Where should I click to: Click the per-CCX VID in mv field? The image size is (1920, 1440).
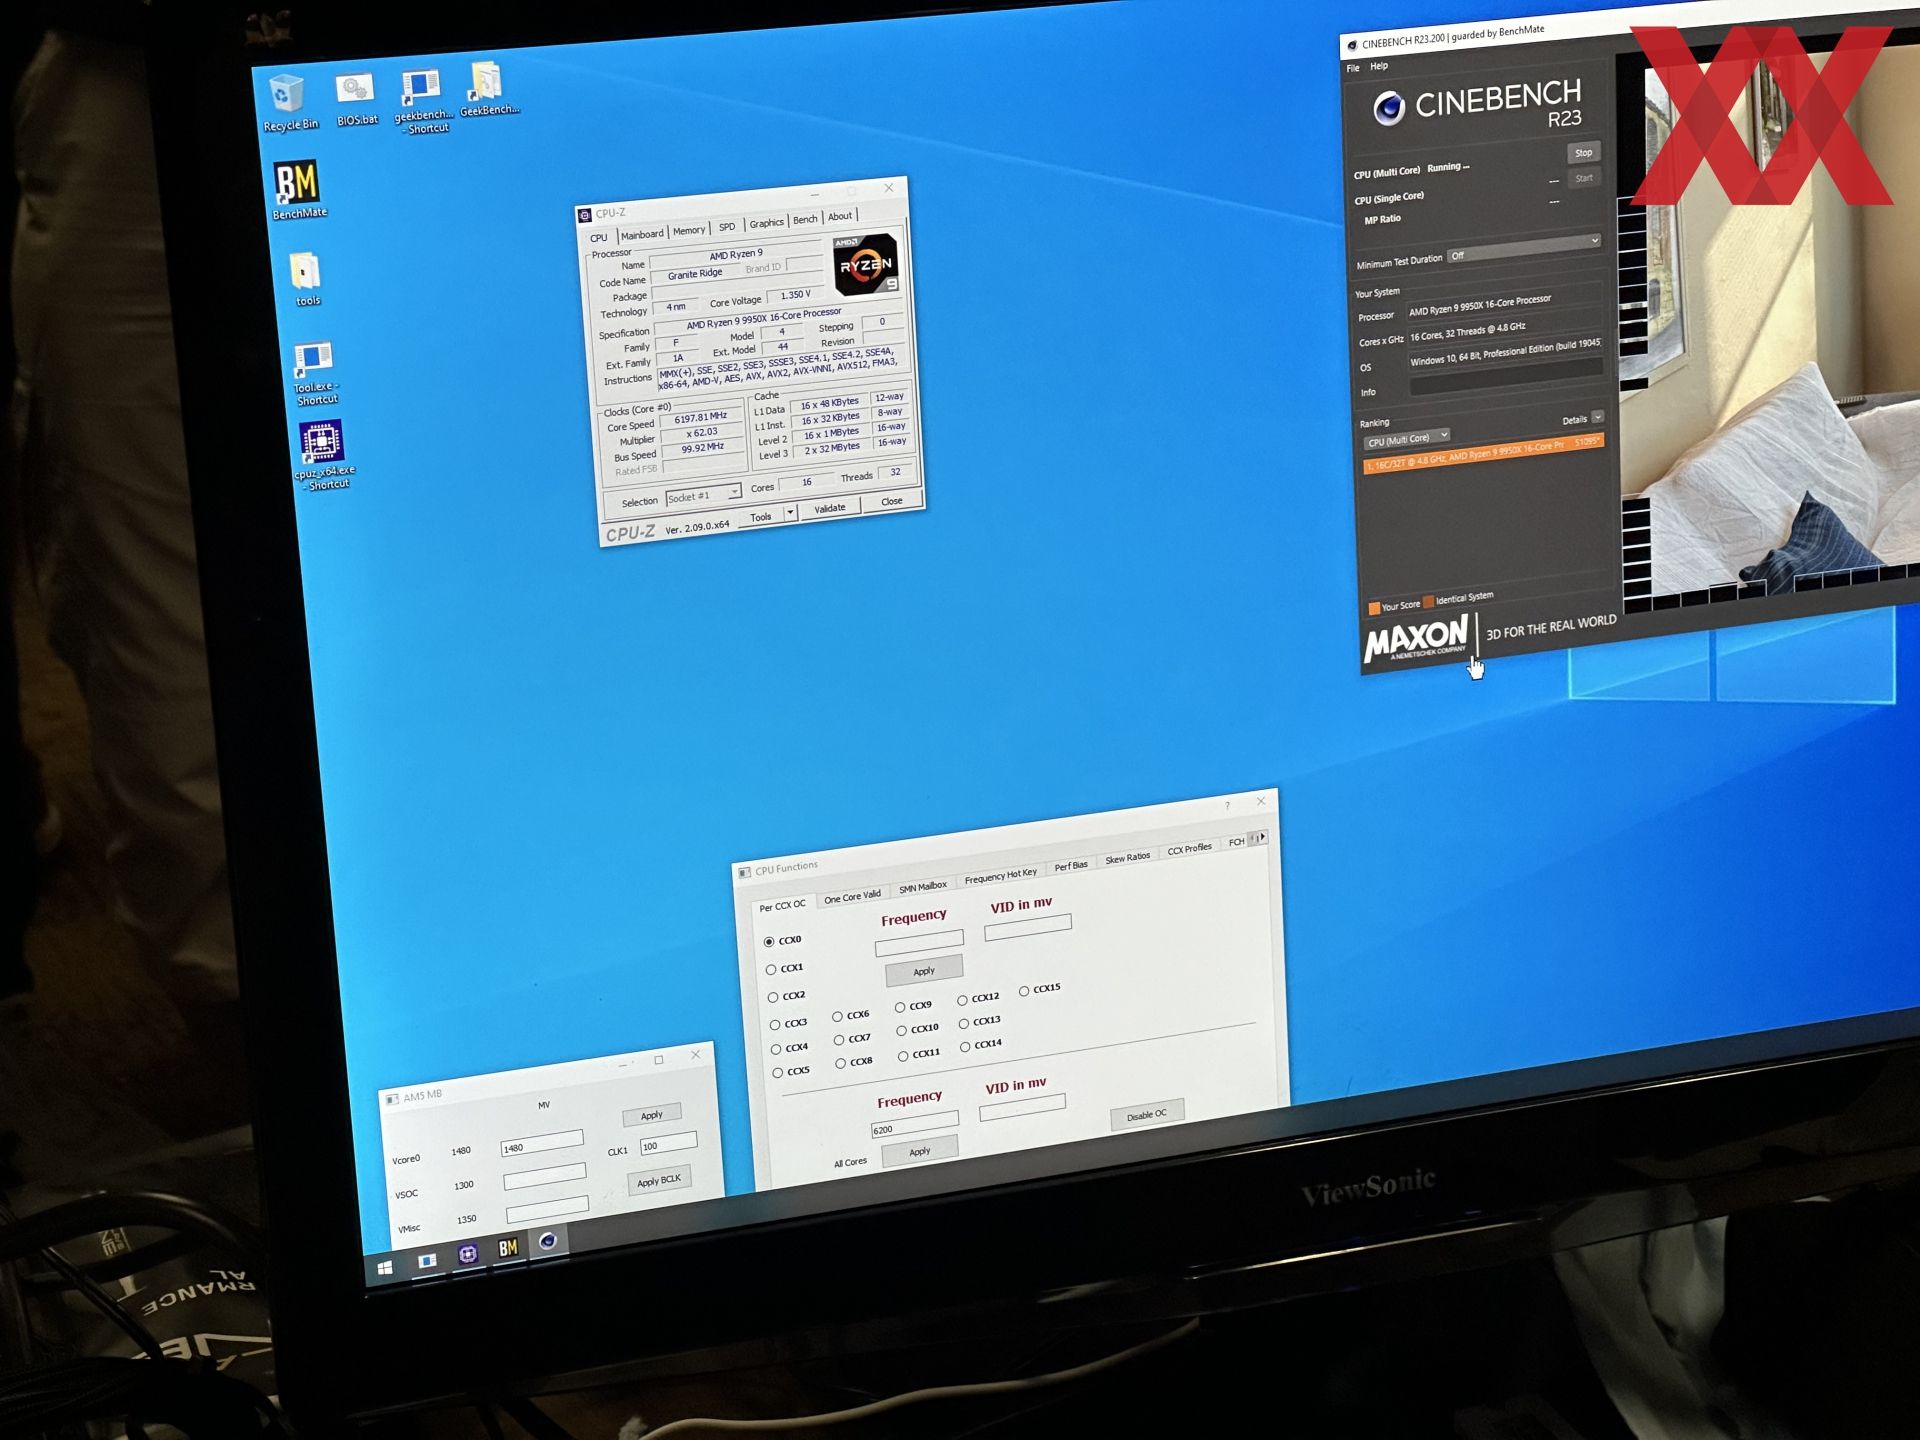(x=1028, y=927)
